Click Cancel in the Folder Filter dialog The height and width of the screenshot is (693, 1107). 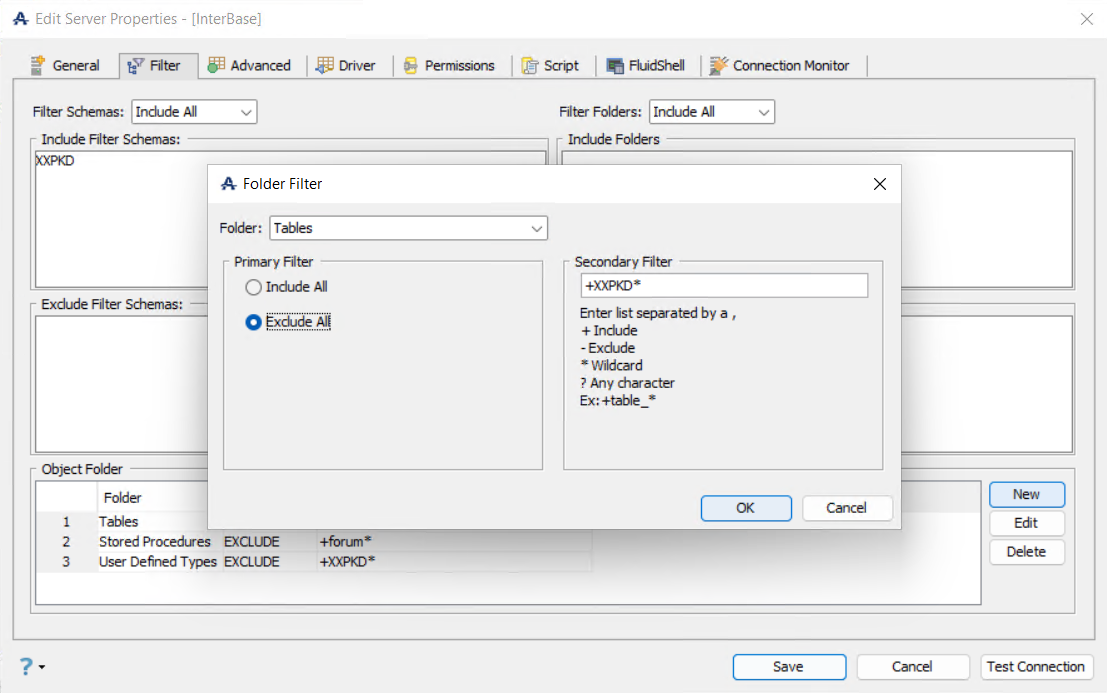pyautogui.click(x=847, y=508)
